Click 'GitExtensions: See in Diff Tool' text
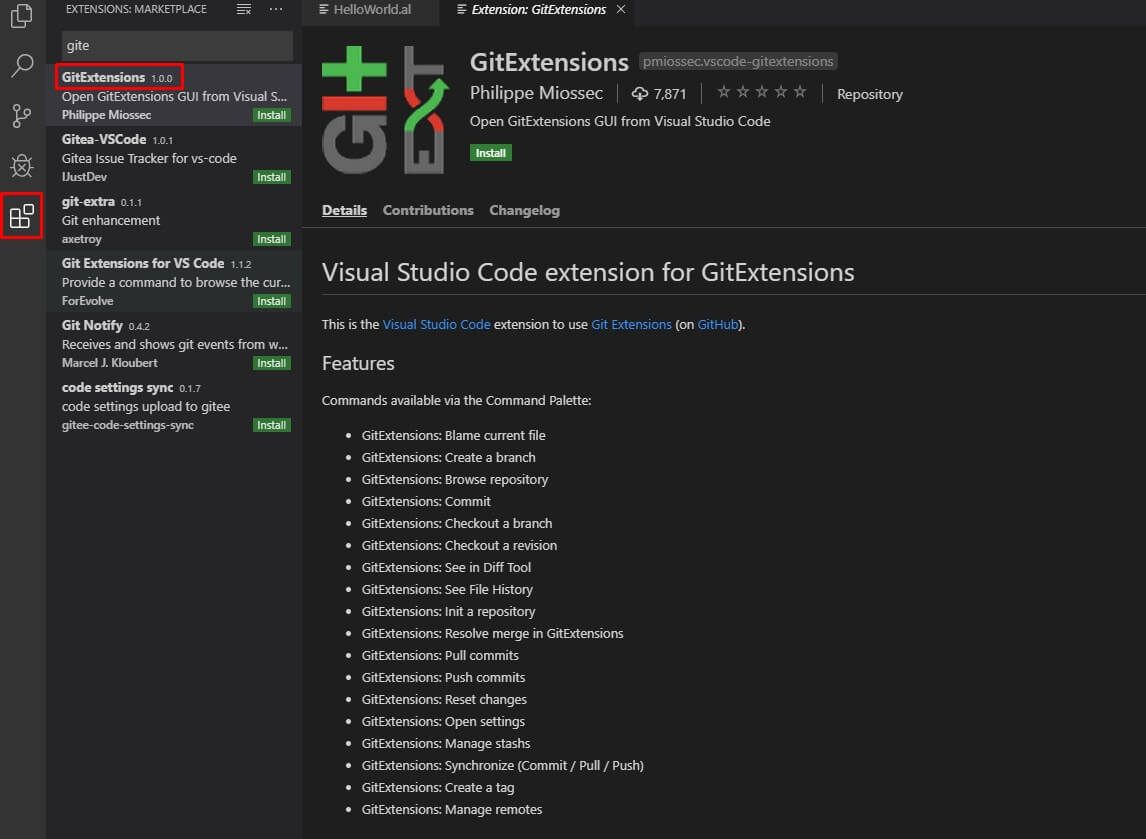Image resolution: width=1146 pixels, height=839 pixels. pos(446,567)
